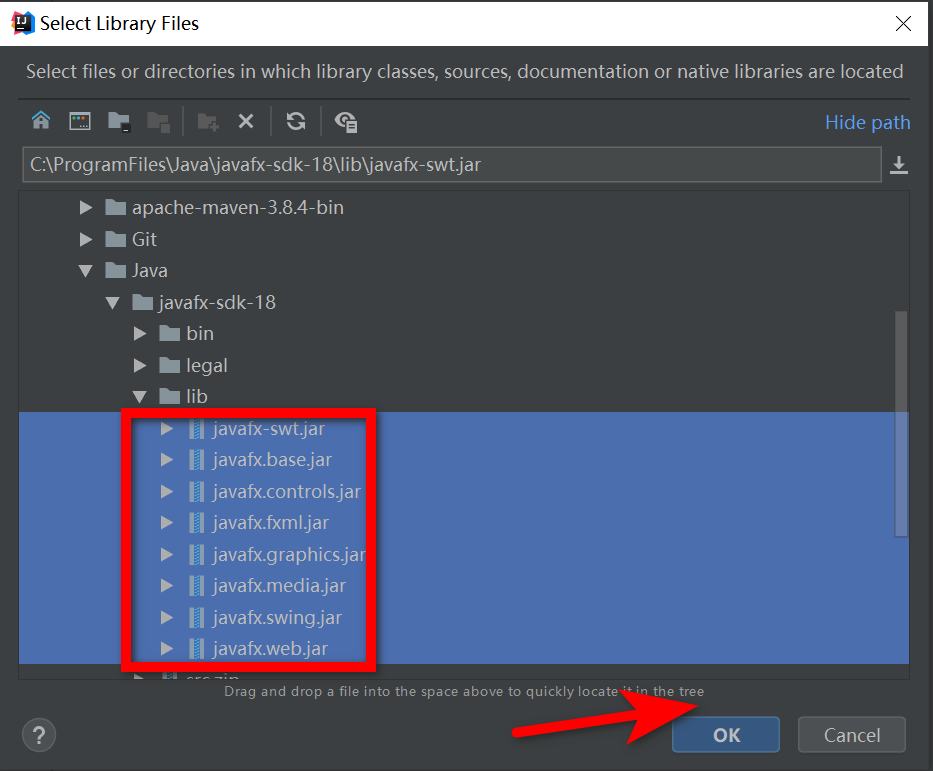
Task: Click the javafx.fxml.jar archive icon
Action: (196, 523)
